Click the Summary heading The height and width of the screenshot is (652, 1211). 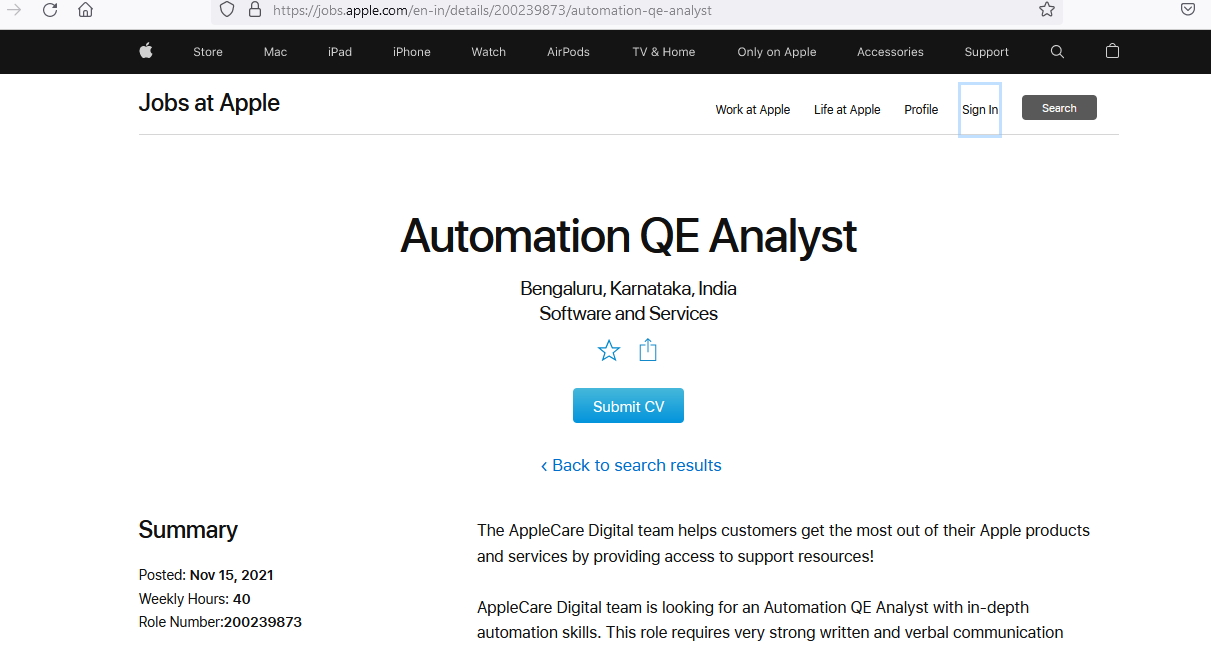[x=188, y=530]
